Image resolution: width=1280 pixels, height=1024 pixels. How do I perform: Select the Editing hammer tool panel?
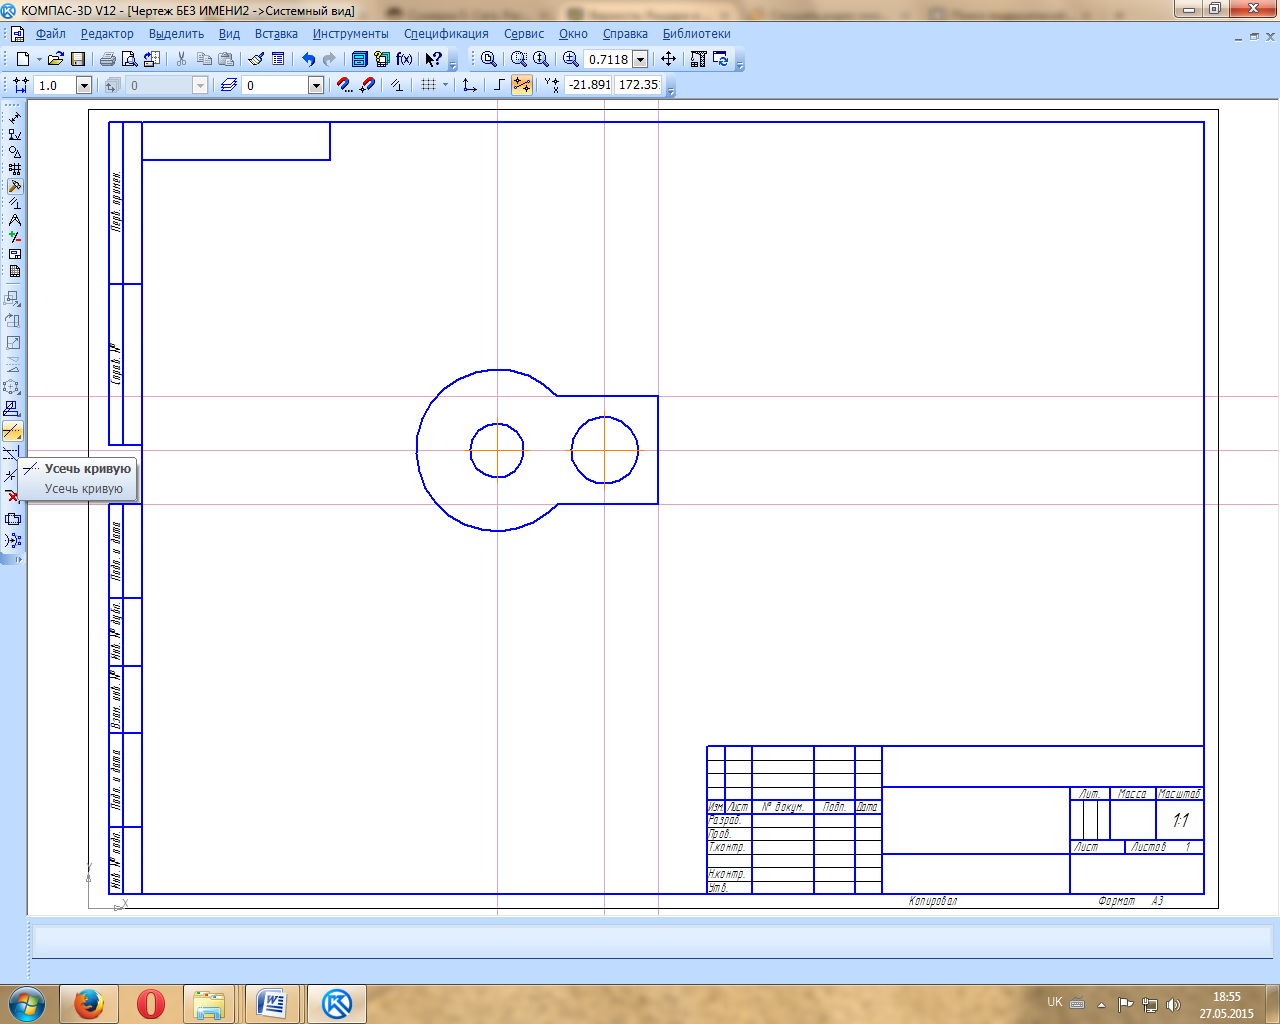point(14,186)
